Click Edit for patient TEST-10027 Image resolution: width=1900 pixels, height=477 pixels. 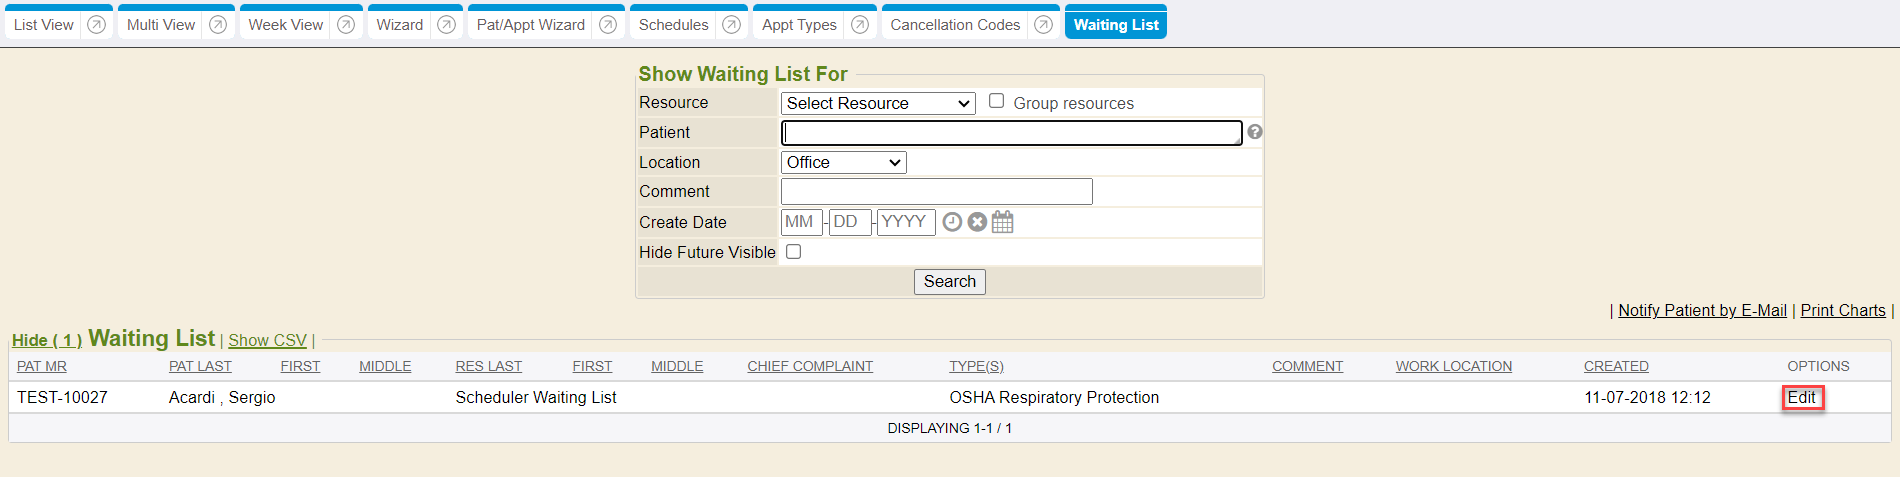pos(1802,398)
